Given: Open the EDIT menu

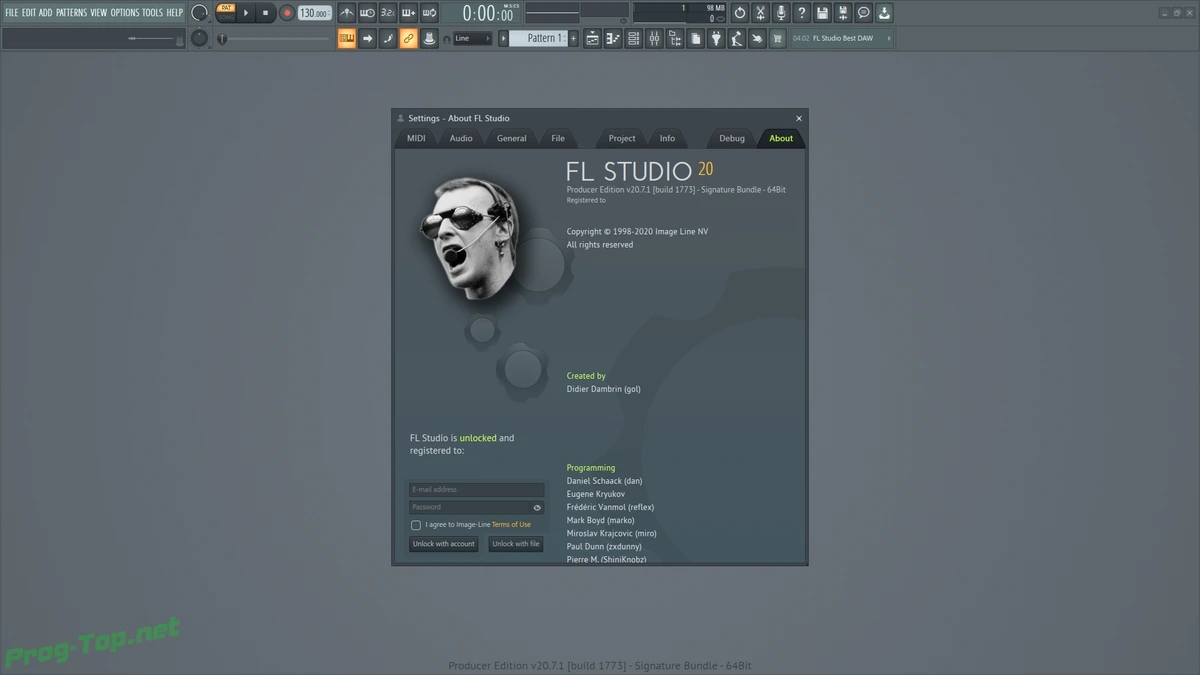Looking at the screenshot, I should (29, 13).
